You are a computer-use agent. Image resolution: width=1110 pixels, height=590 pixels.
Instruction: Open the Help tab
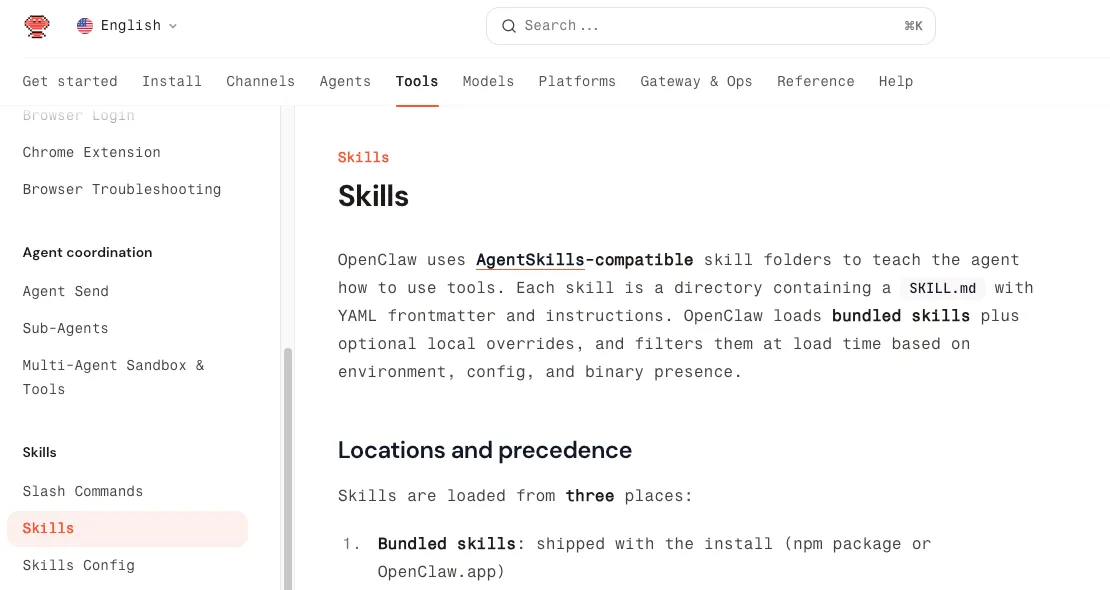pyautogui.click(x=895, y=81)
